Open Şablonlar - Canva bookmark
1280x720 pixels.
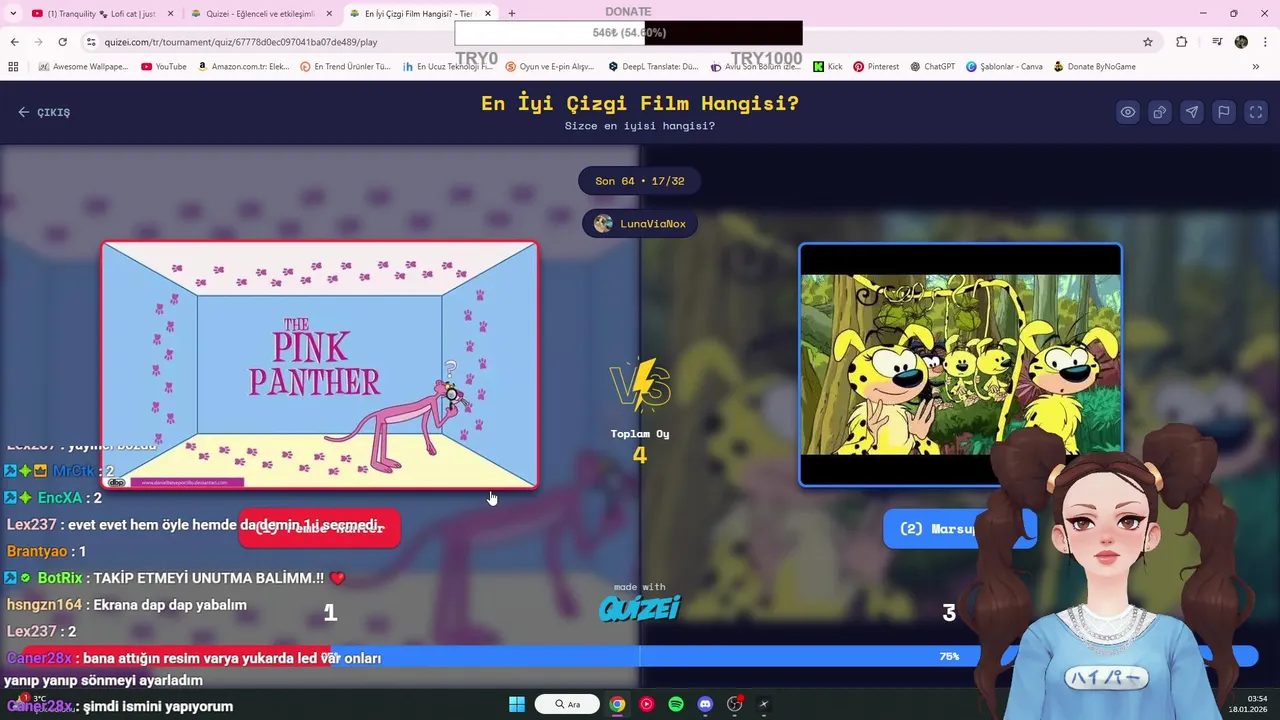coord(1004,67)
